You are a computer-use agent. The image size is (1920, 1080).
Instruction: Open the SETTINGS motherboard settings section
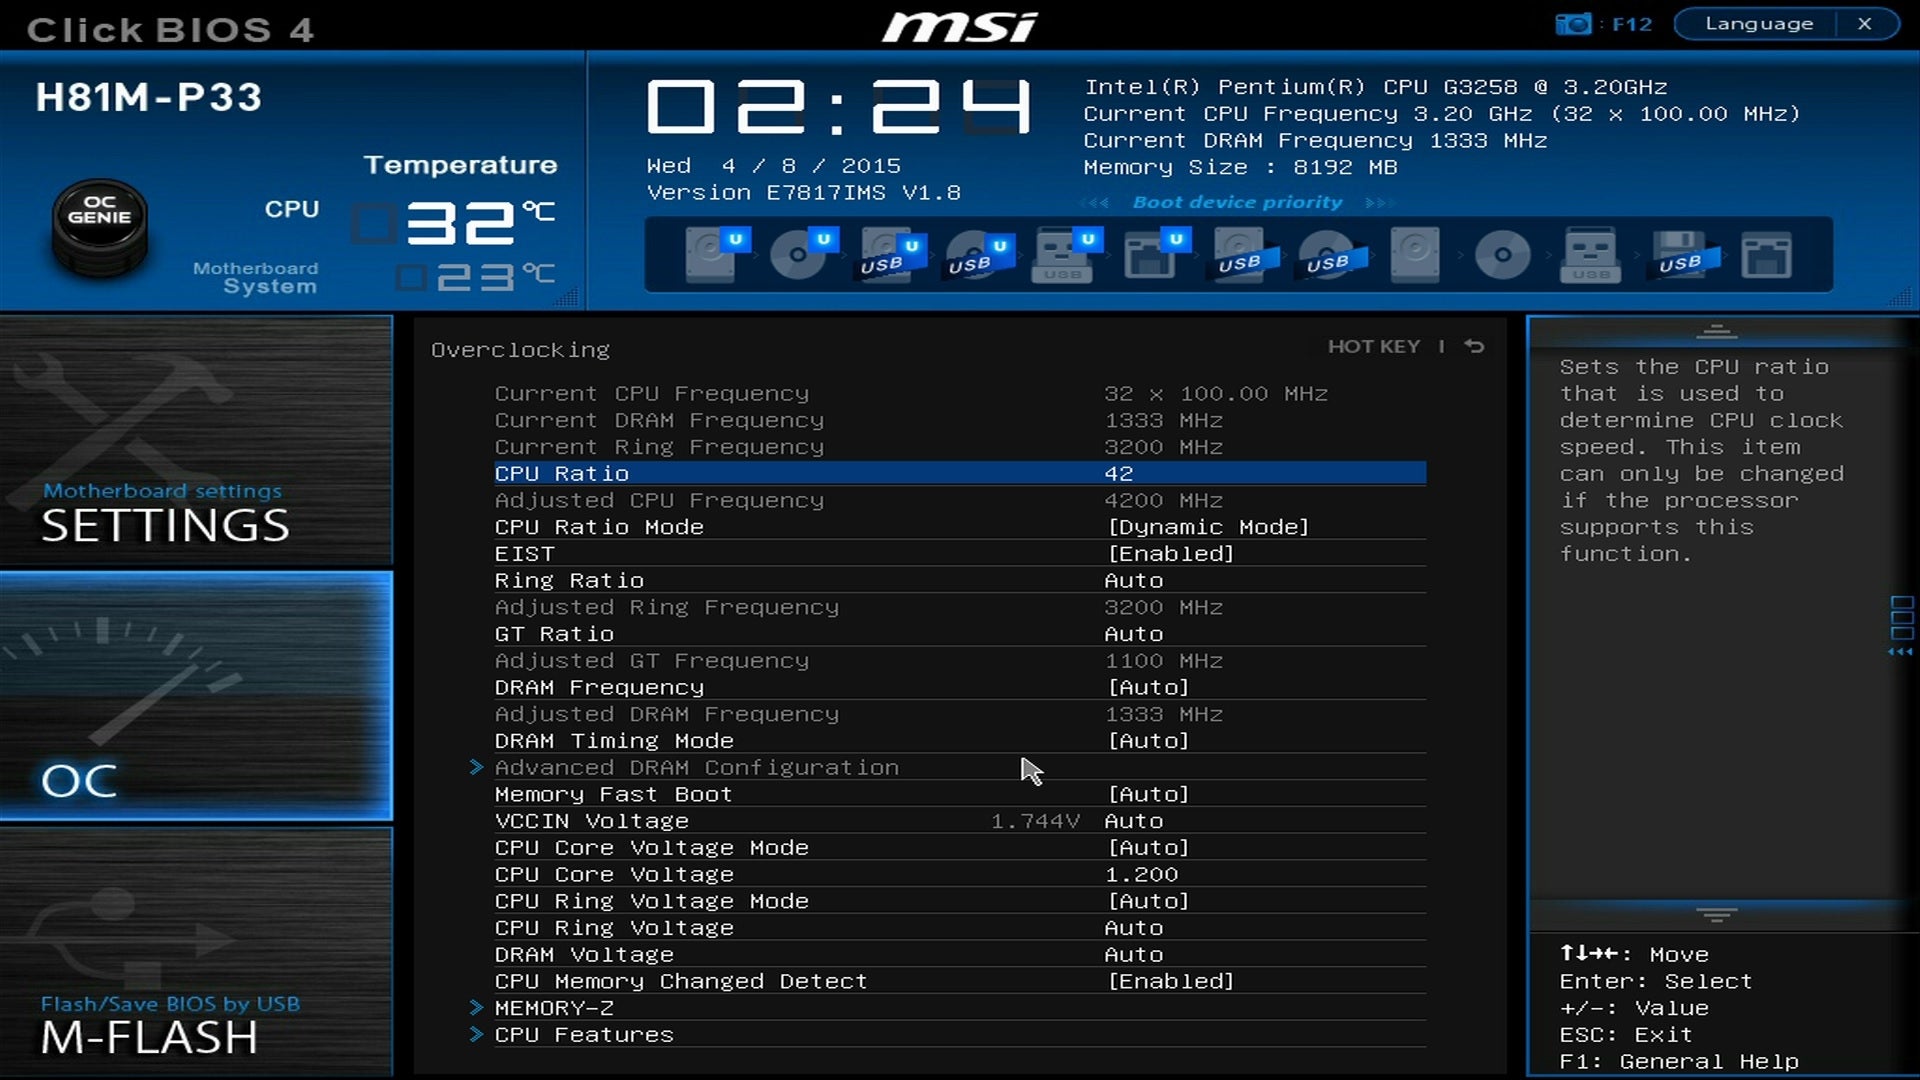click(196, 441)
